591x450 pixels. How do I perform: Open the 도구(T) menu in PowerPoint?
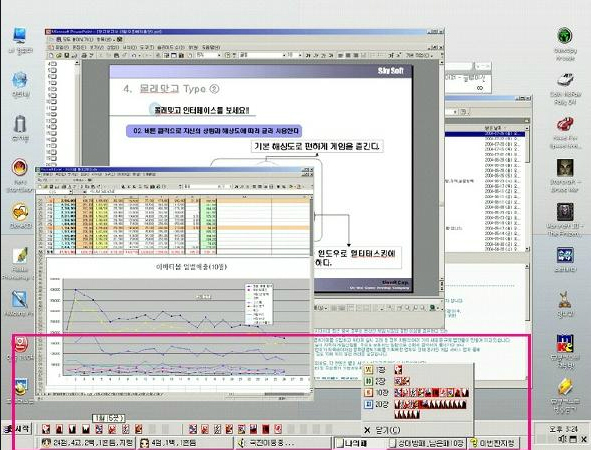tap(147, 47)
